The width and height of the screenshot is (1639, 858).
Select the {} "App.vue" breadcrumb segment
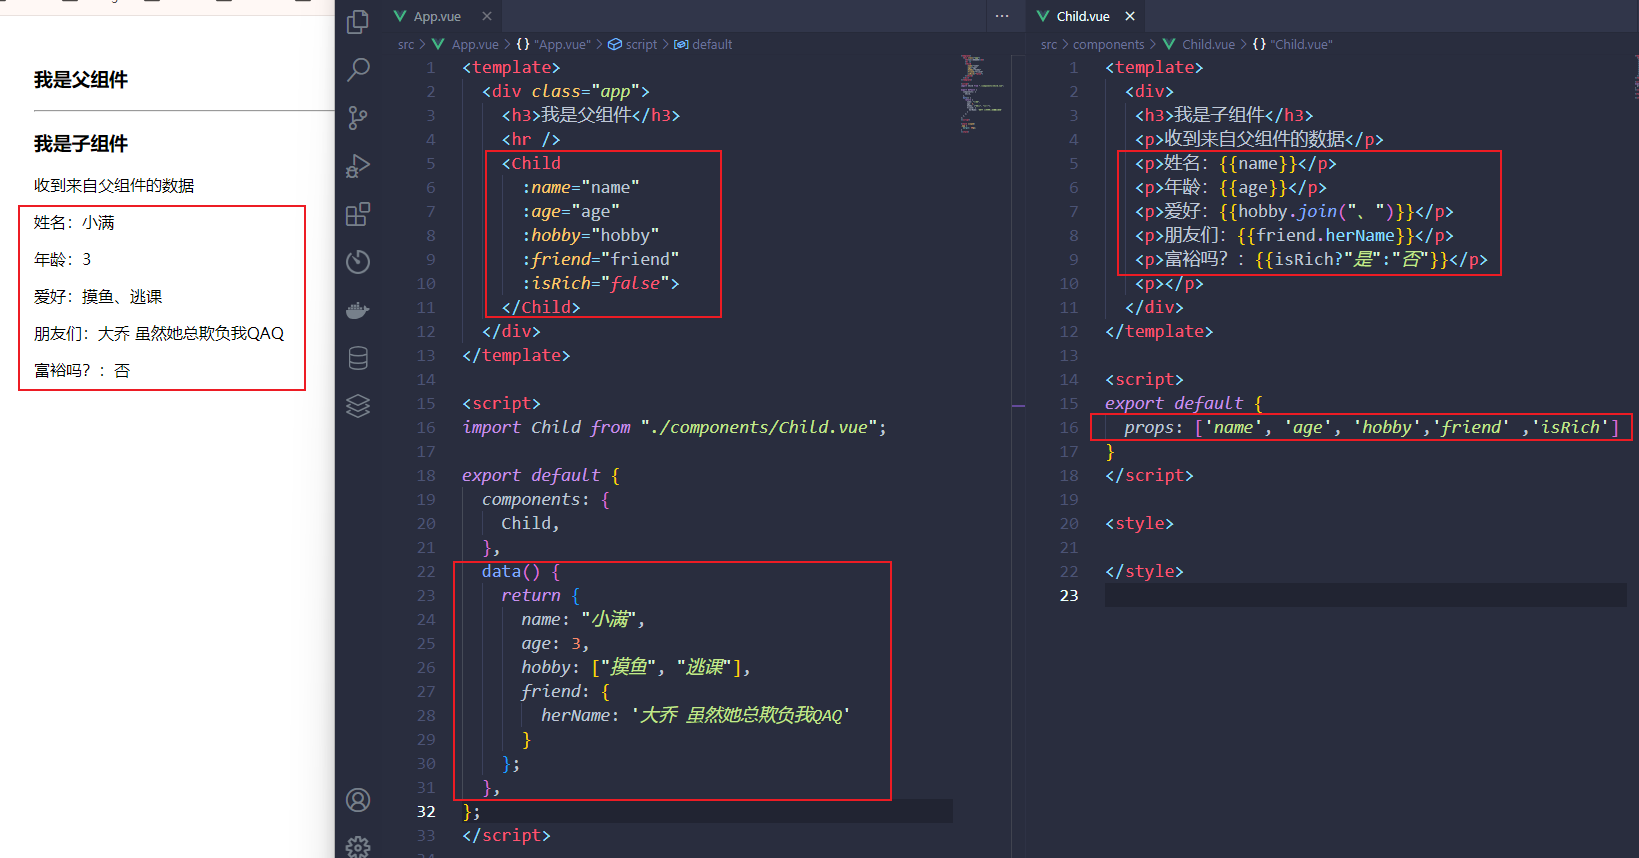click(553, 44)
